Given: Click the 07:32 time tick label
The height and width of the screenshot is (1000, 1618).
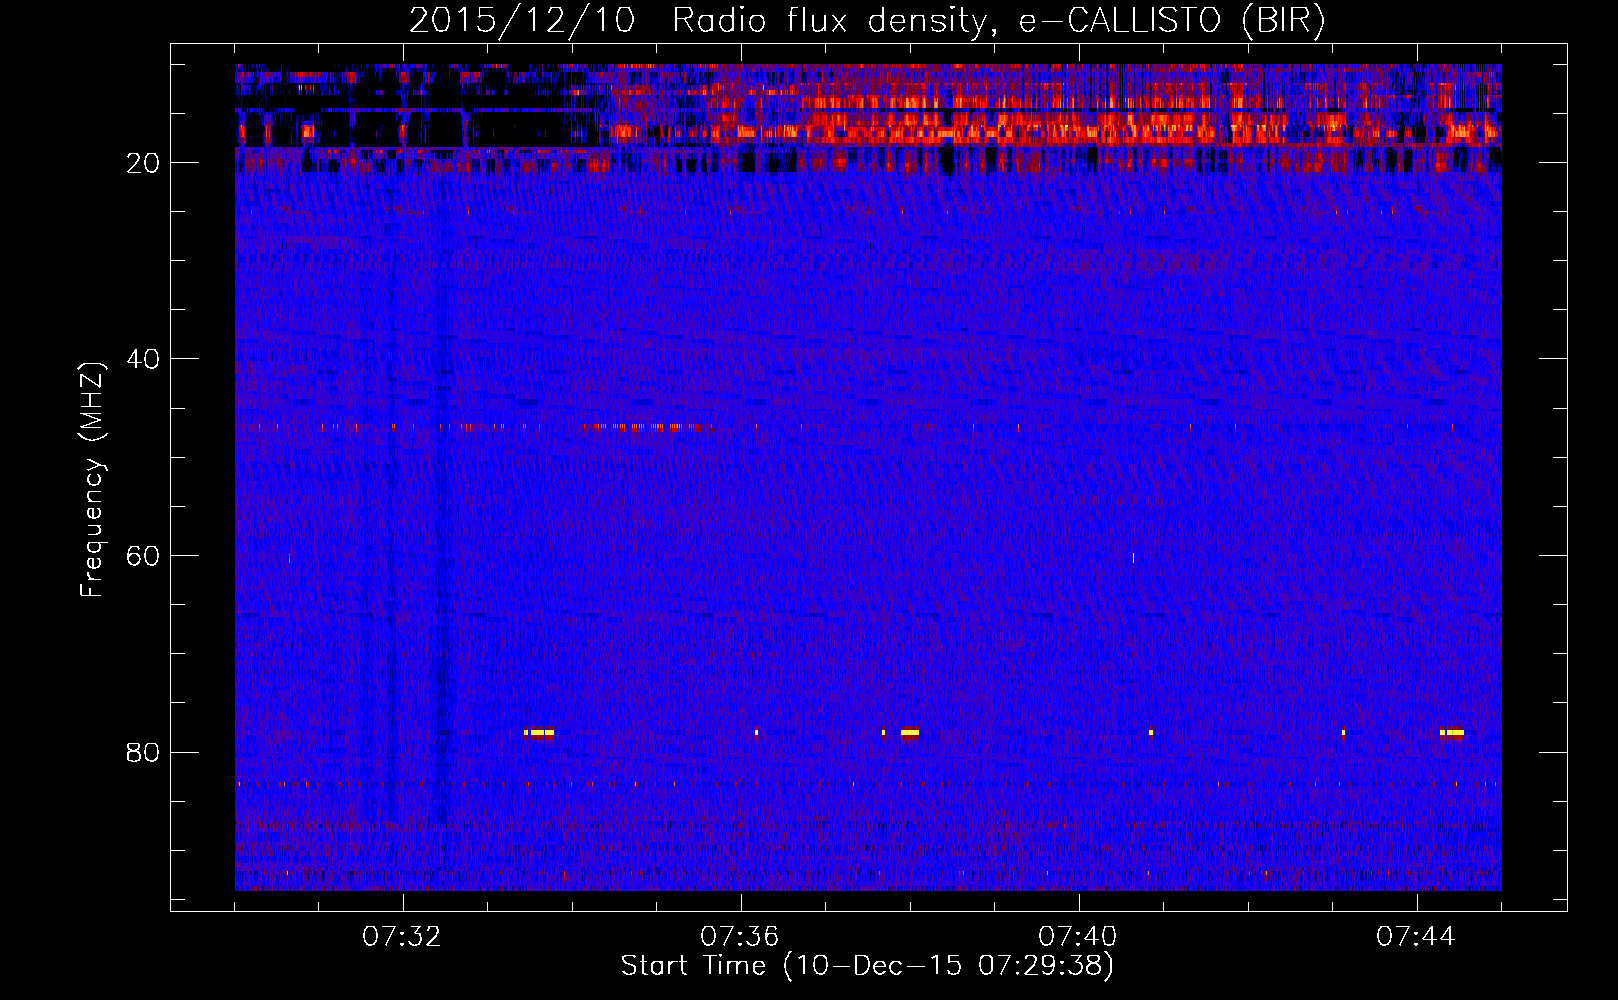Looking at the screenshot, I should [x=402, y=937].
